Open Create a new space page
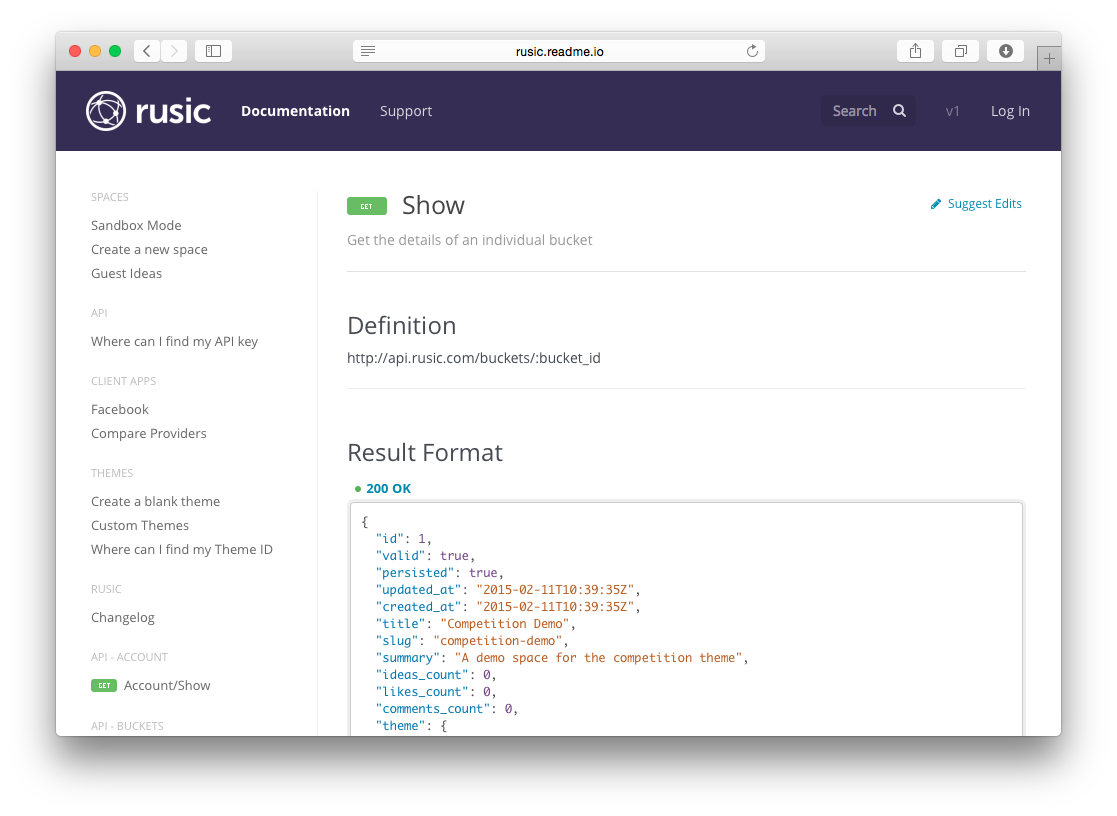The height and width of the screenshot is (816, 1117). tap(150, 249)
